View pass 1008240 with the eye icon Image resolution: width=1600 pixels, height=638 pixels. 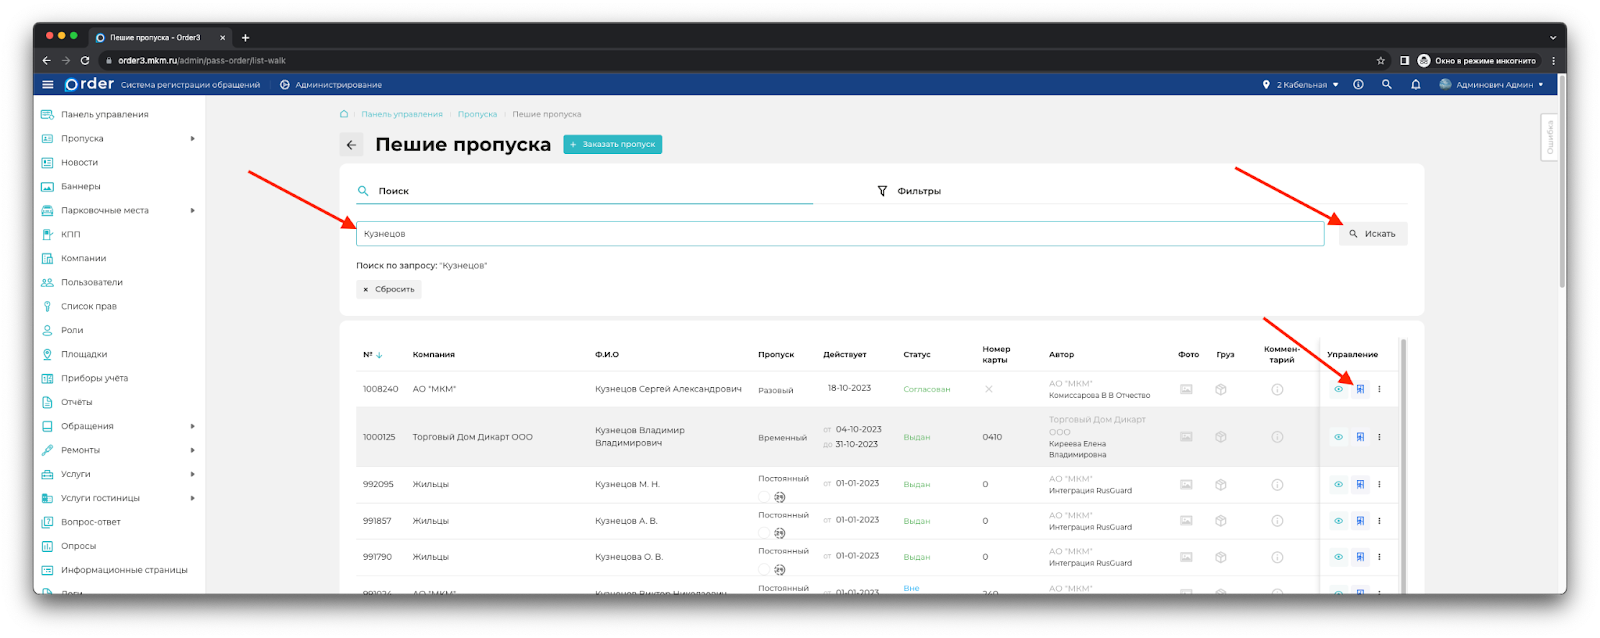(1338, 389)
